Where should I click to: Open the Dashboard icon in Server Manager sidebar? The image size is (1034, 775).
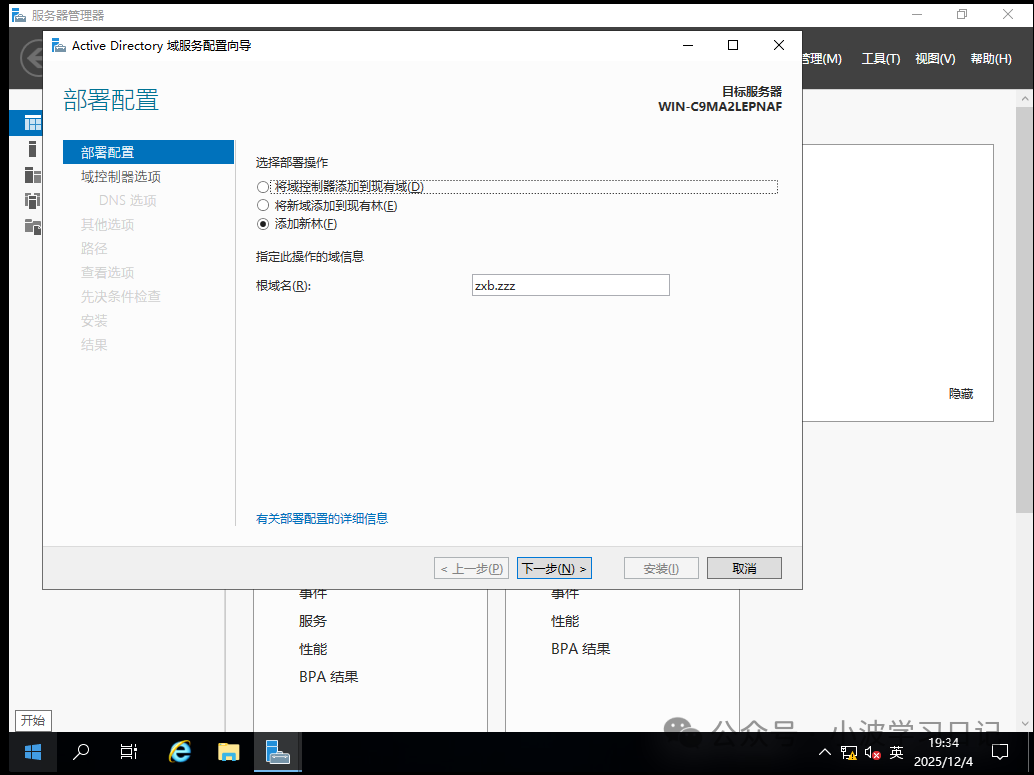pos(27,122)
